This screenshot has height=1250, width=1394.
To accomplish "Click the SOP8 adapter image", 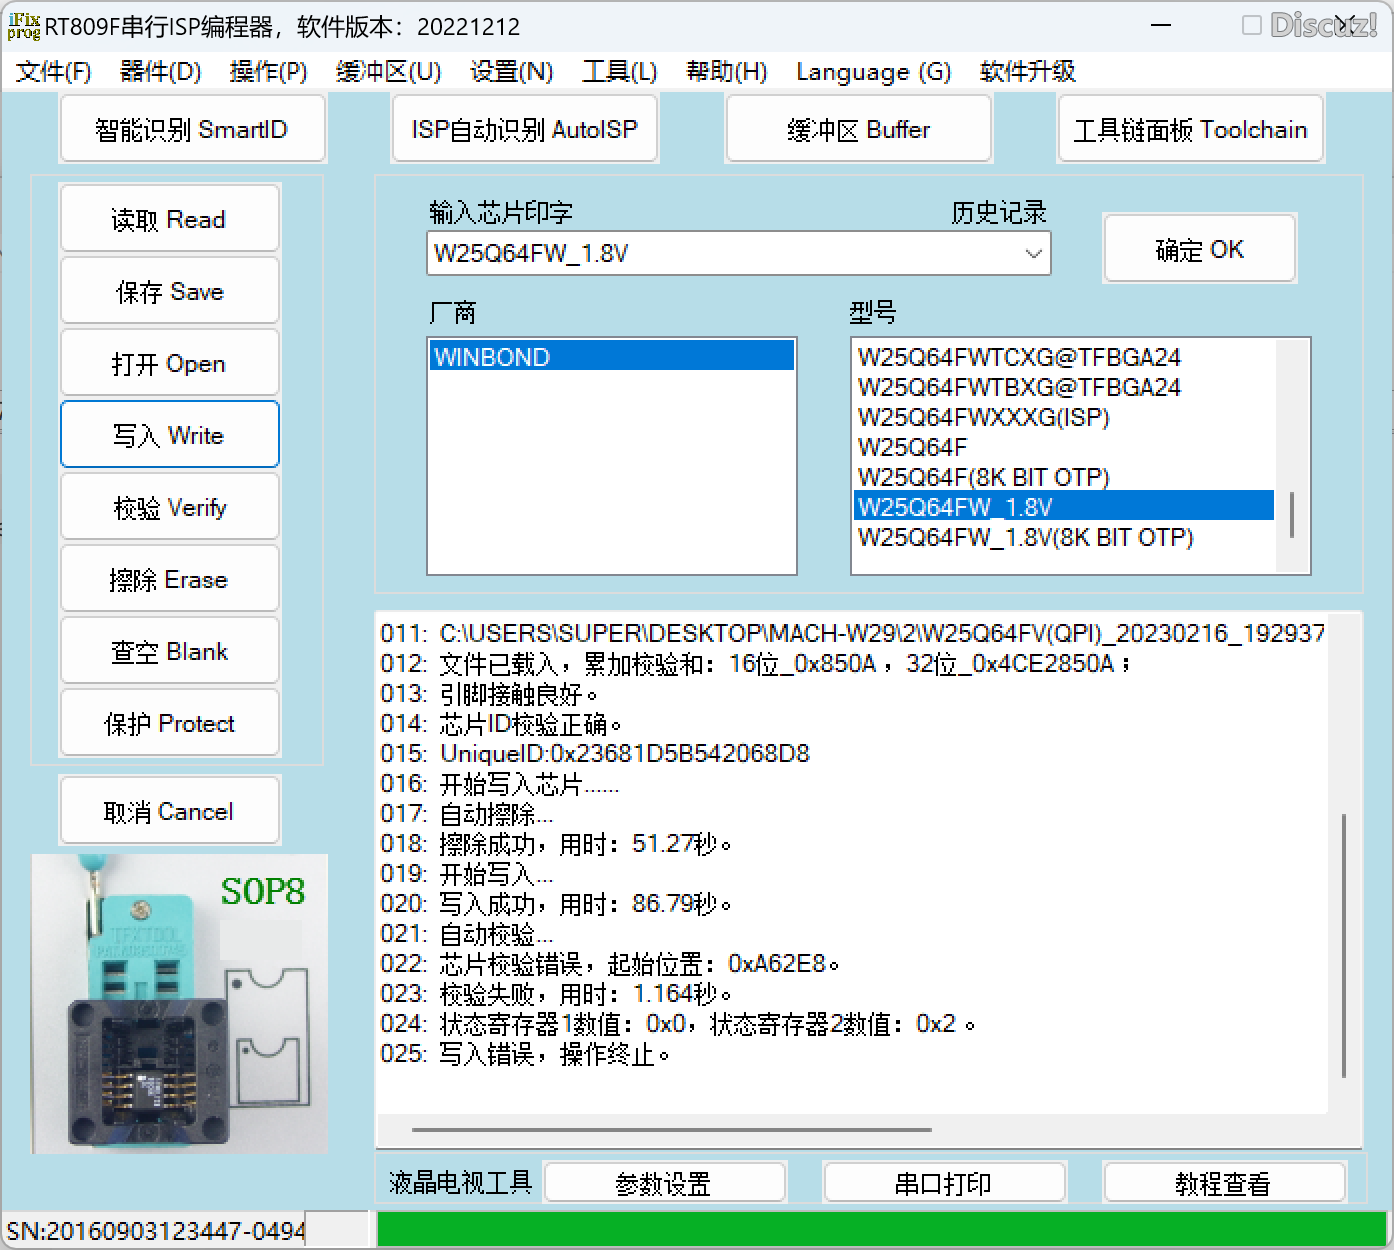I will pyautogui.click(x=180, y=1003).
